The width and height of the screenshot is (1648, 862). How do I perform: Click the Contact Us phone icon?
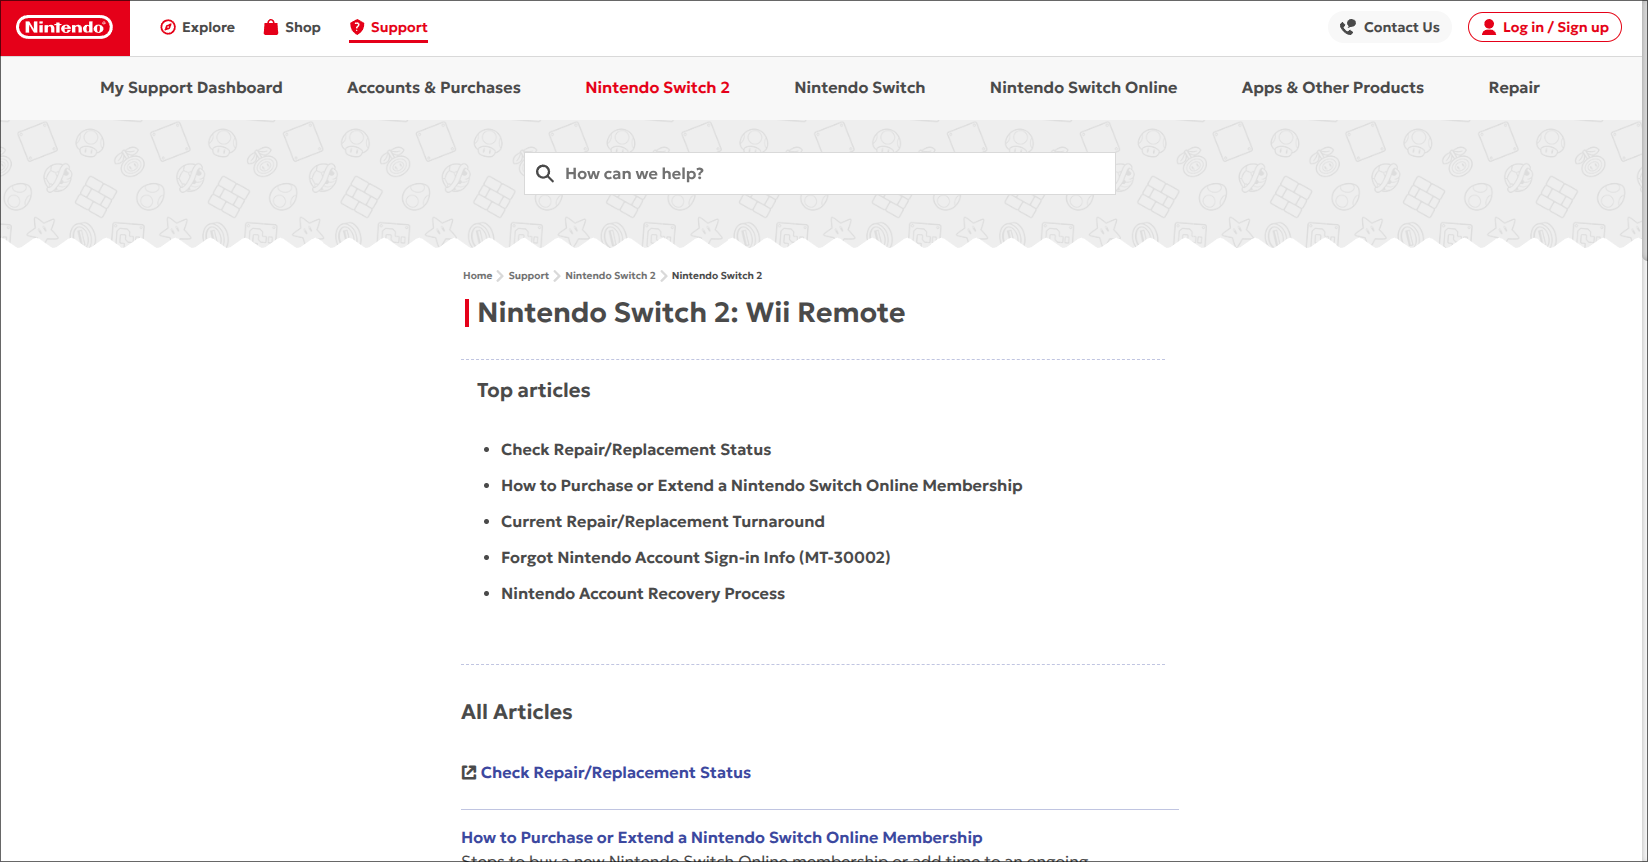1348,28
